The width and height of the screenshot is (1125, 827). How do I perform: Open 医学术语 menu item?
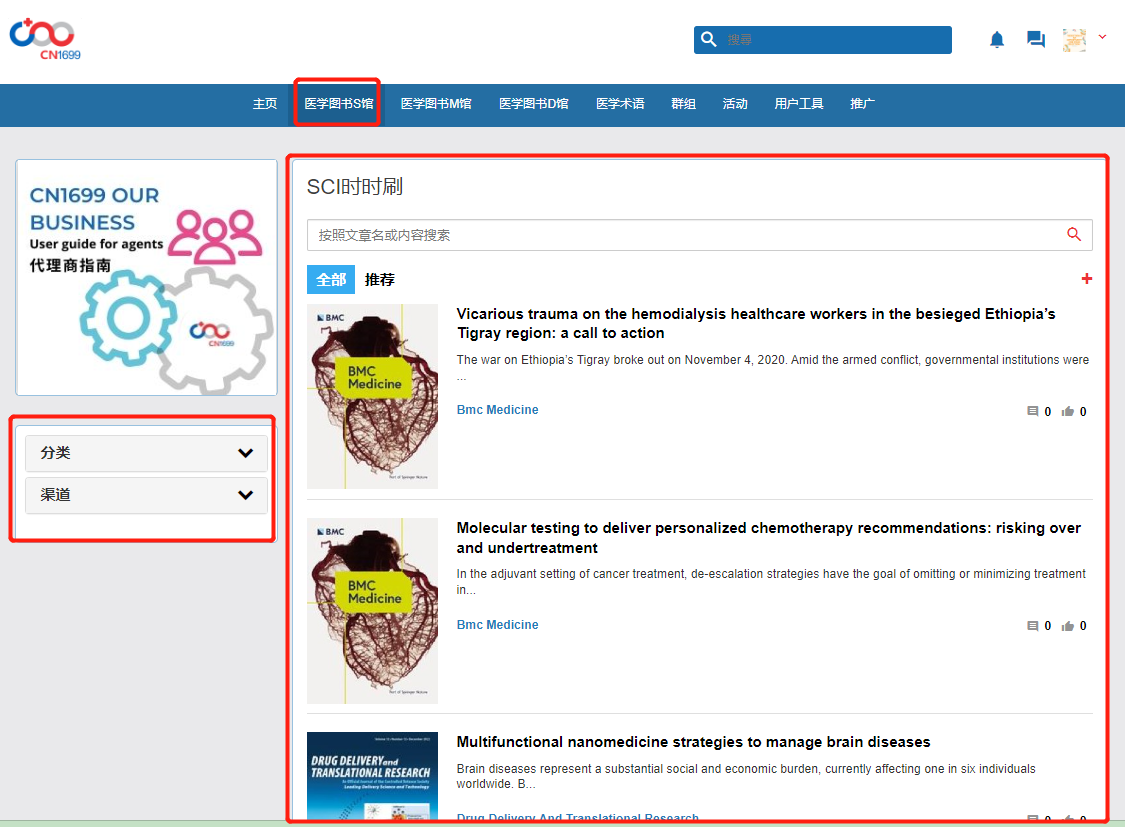click(x=620, y=104)
